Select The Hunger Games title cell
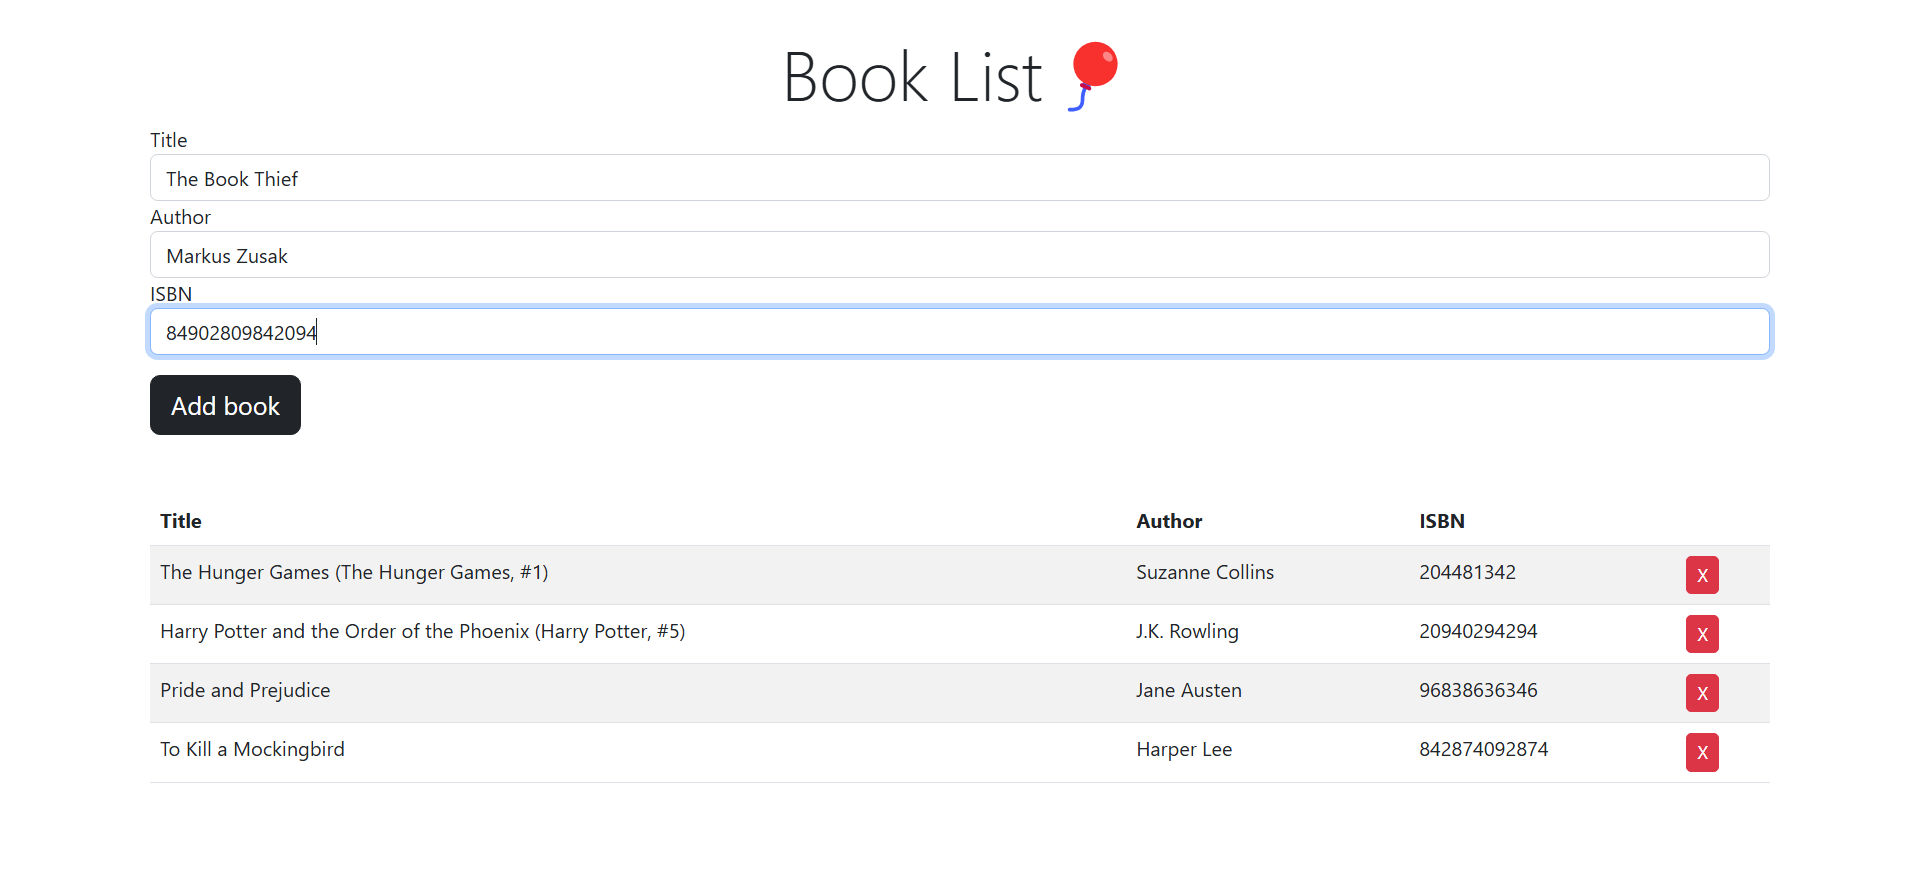 354,572
